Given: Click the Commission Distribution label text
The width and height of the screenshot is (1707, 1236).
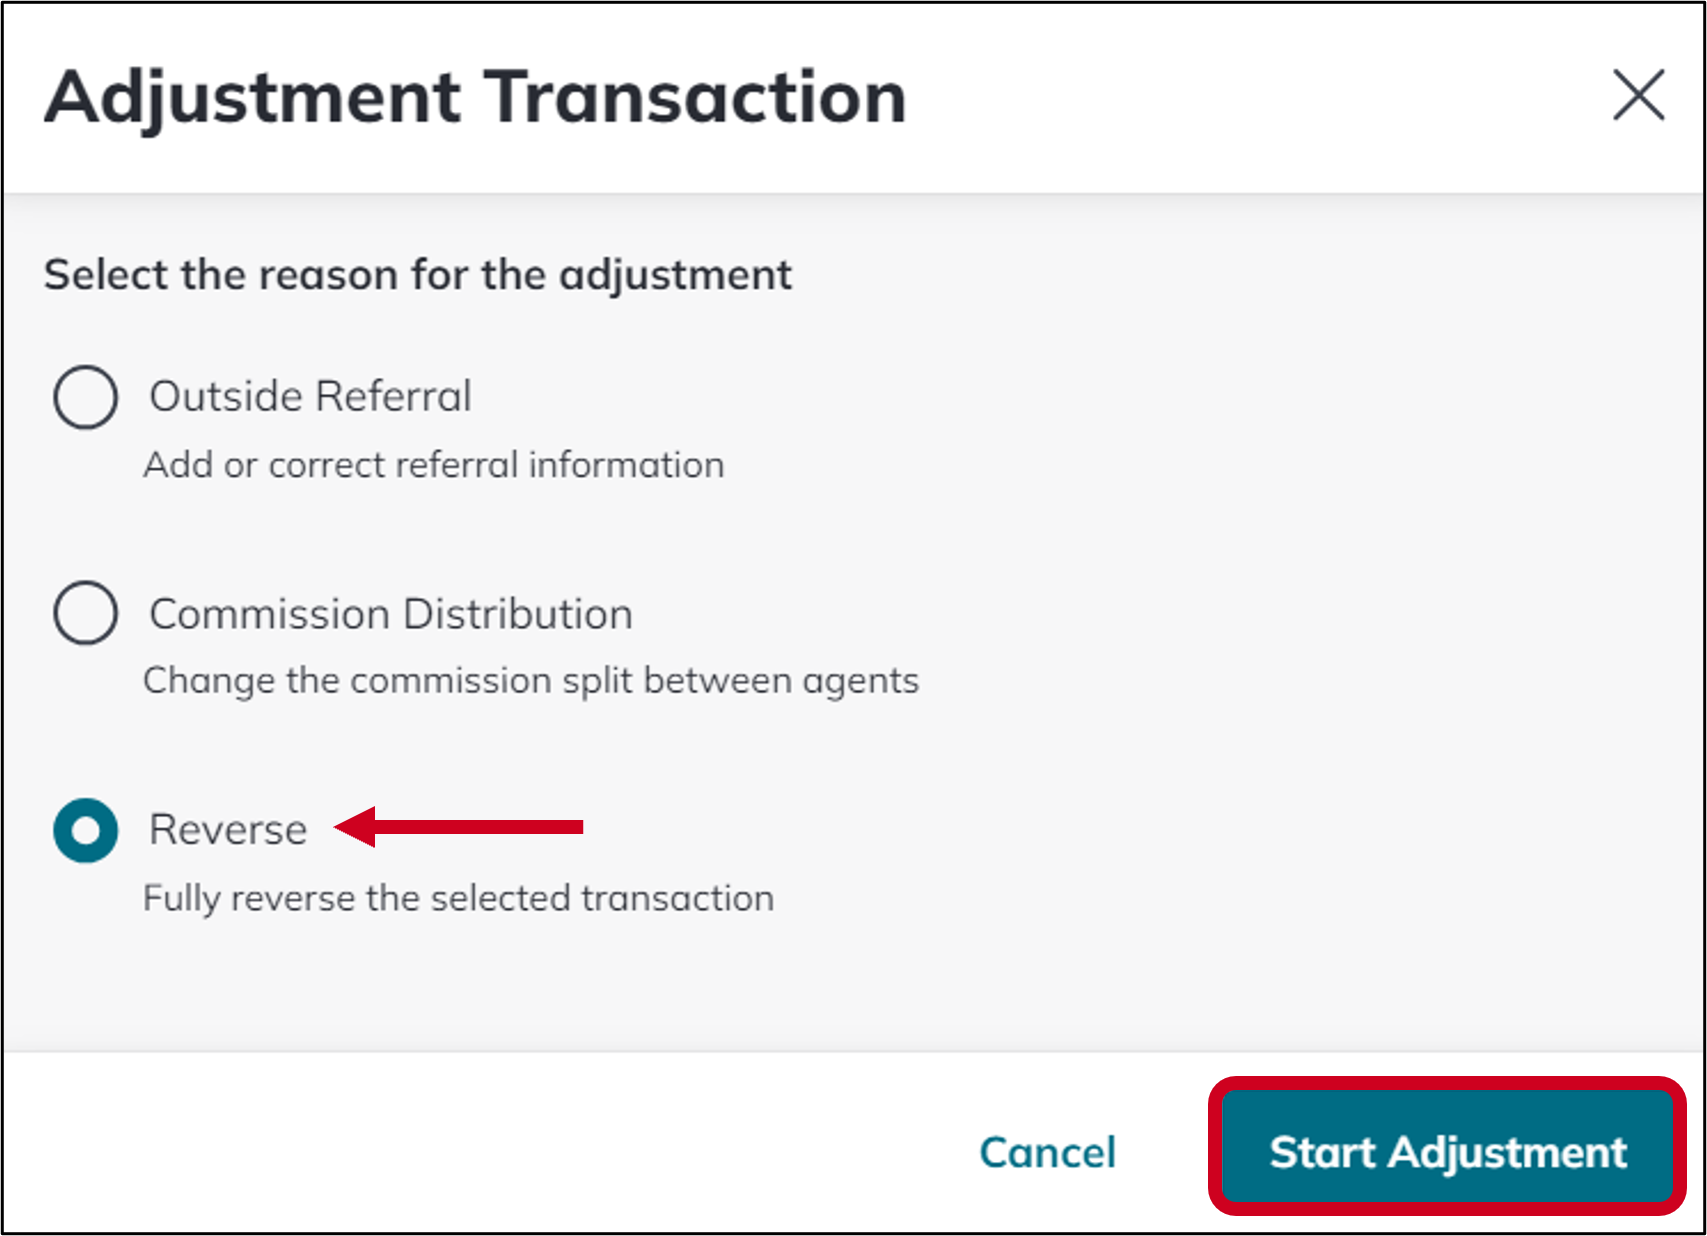Looking at the screenshot, I should point(389,613).
